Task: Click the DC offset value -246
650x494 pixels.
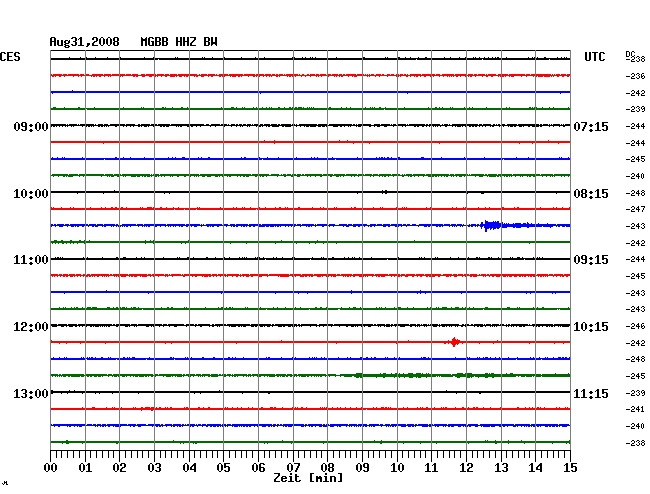Action: (x=635, y=326)
